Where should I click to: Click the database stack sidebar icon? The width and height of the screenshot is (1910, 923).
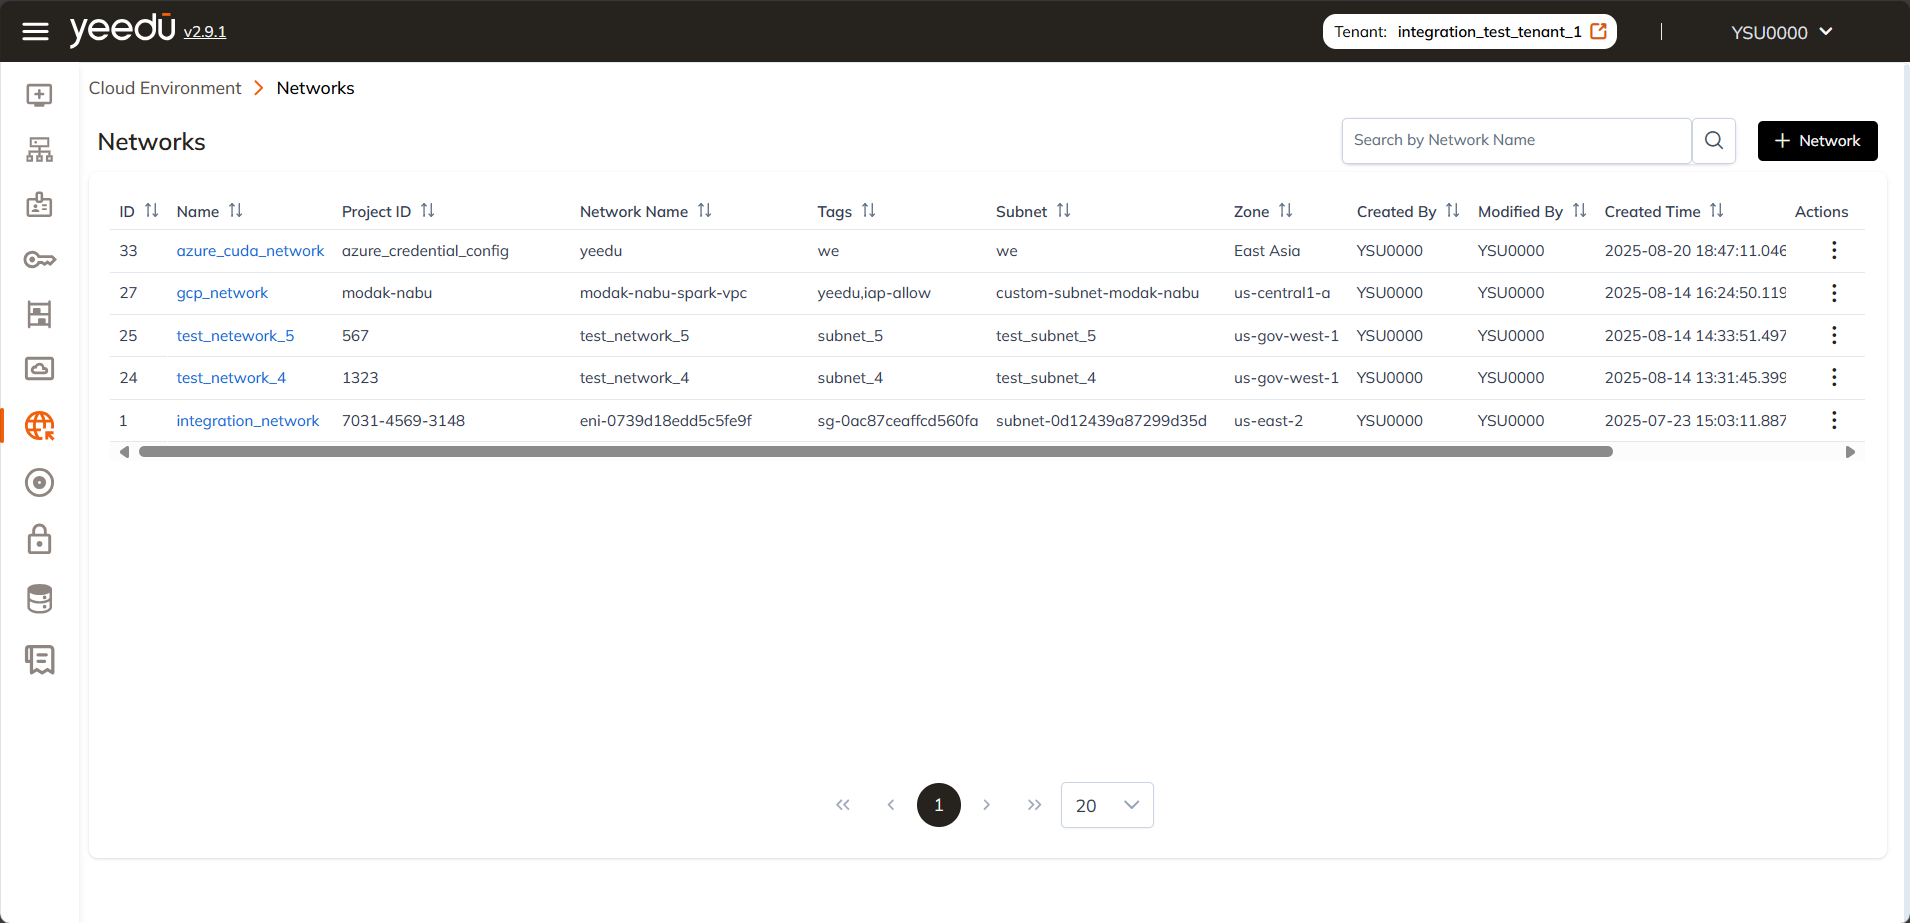point(39,599)
